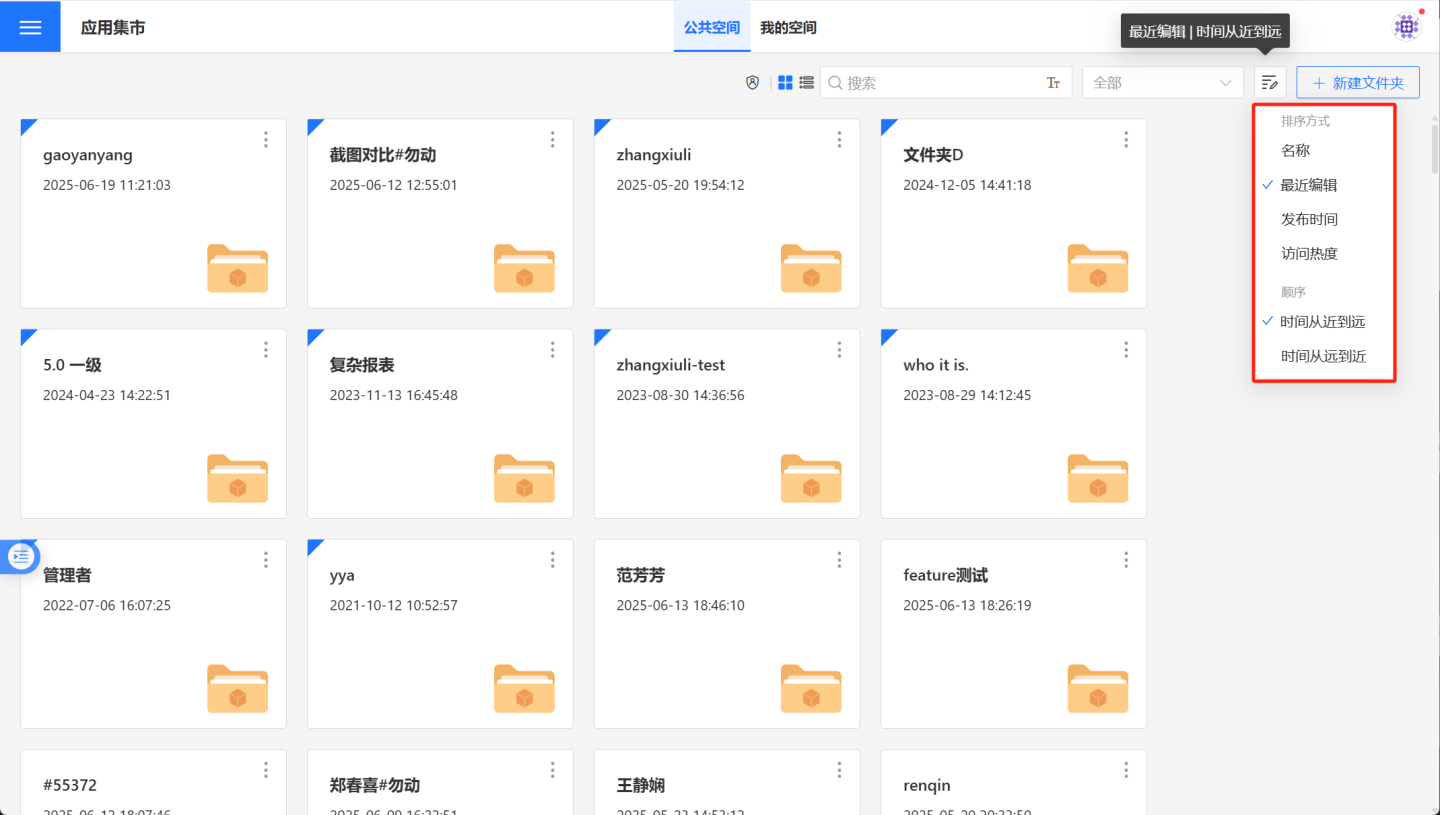
Task: Switch to 我的空间 tab
Action: click(x=788, y=28)
